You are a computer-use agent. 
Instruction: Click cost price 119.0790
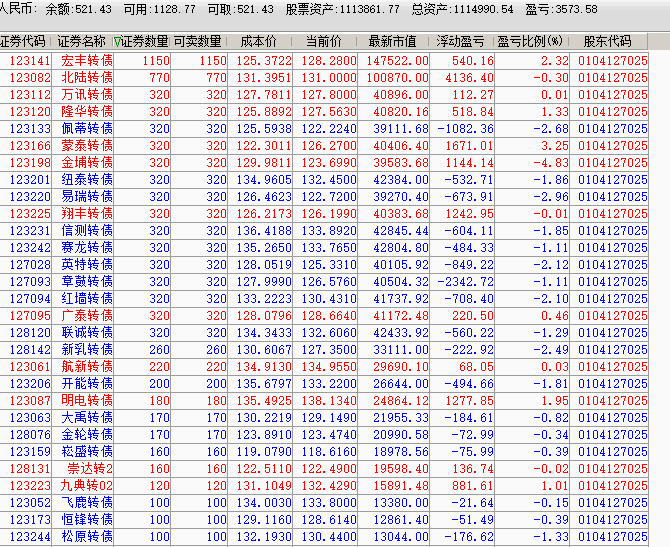tap(264, 452)
